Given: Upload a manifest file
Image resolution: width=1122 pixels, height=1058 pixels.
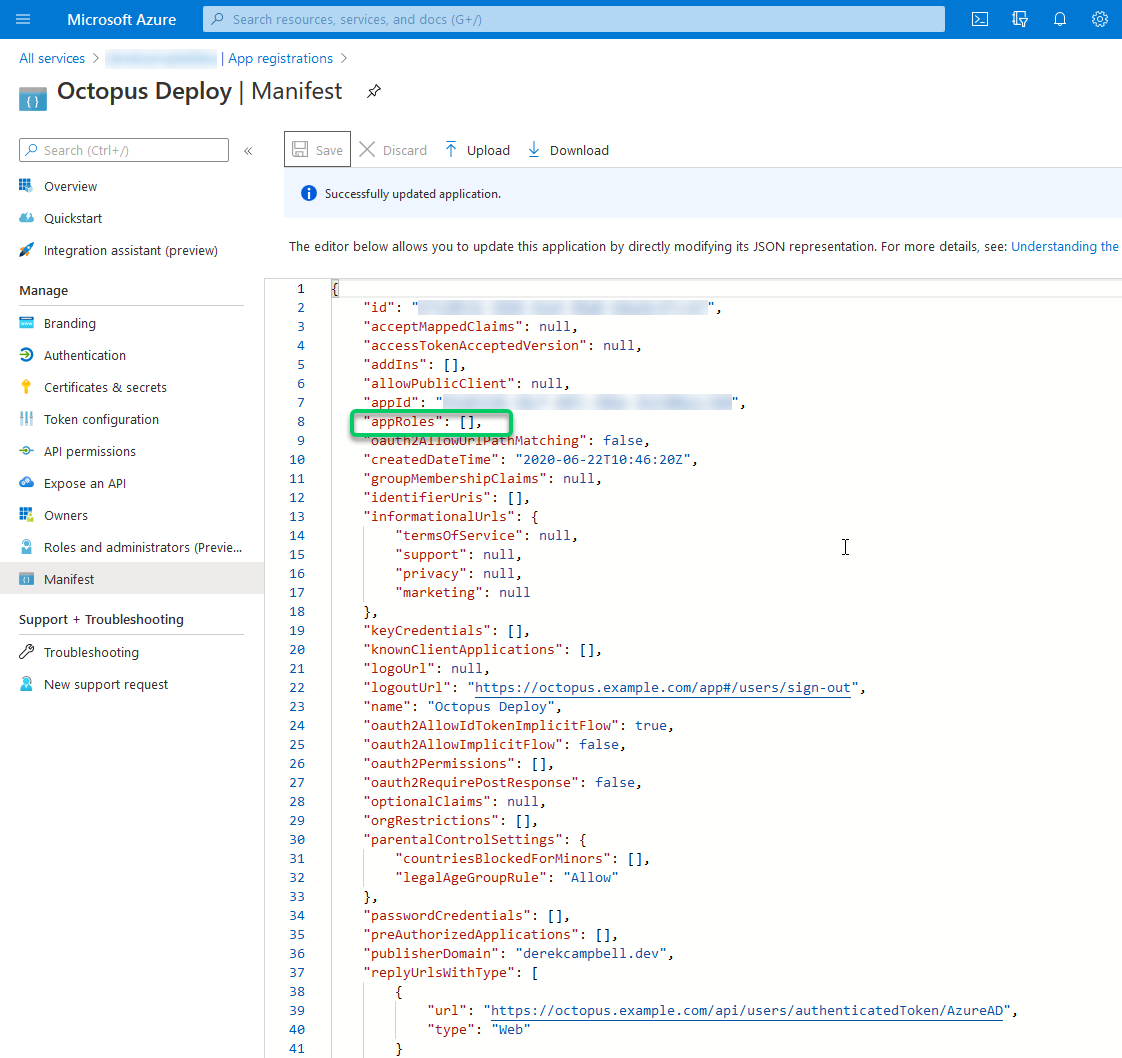Looking at the screenshot, I should pyautogui.click(x=477, y=149).
